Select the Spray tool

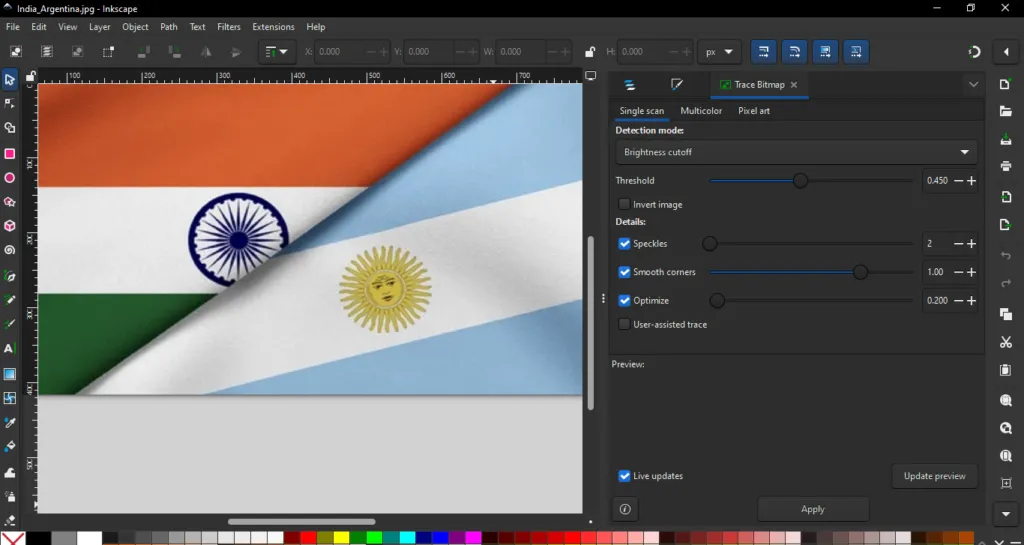pos(9,496)
